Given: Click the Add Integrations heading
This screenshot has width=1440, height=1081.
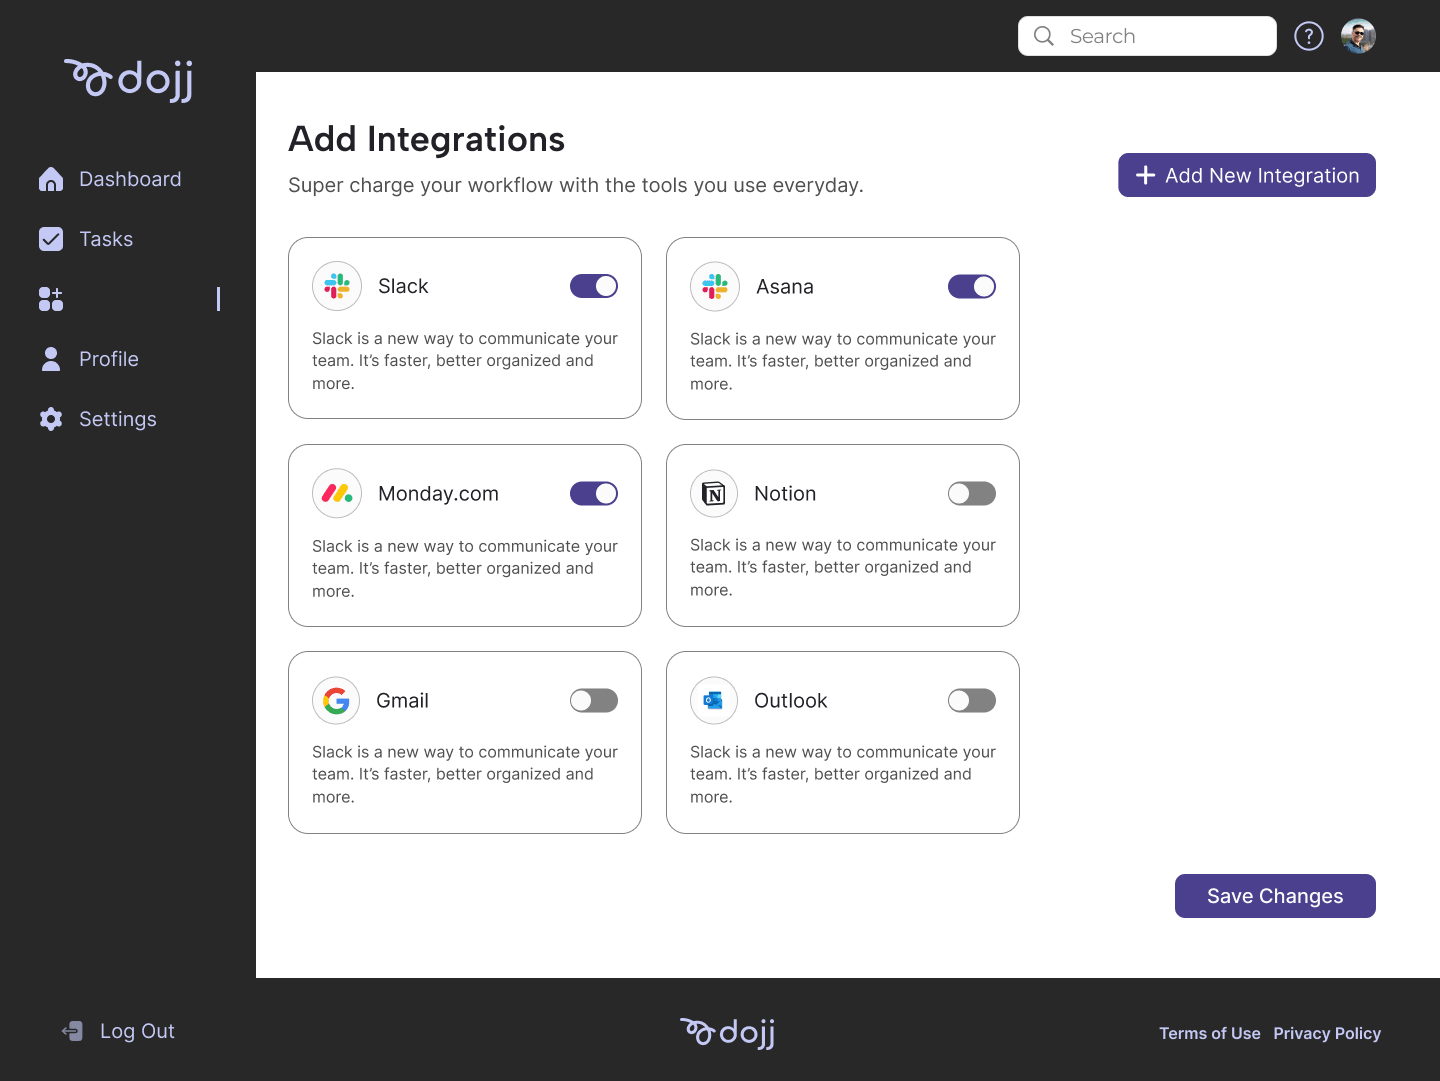Looking at the screenshot, I should click(x=427, y=139).
